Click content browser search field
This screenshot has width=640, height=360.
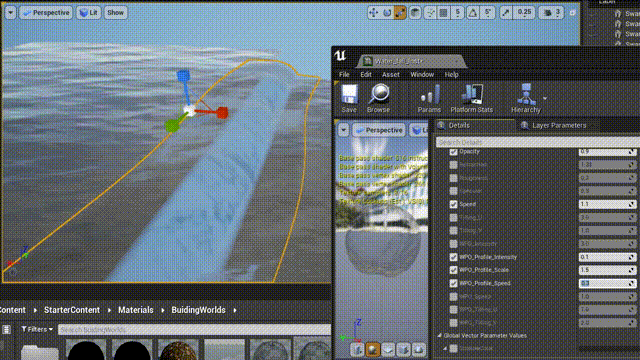pos(194,329)
